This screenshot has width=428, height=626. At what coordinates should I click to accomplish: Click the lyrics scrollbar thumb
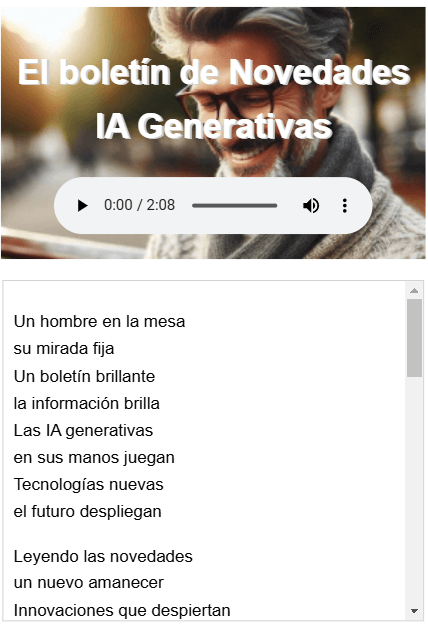(x=414, y=338)
